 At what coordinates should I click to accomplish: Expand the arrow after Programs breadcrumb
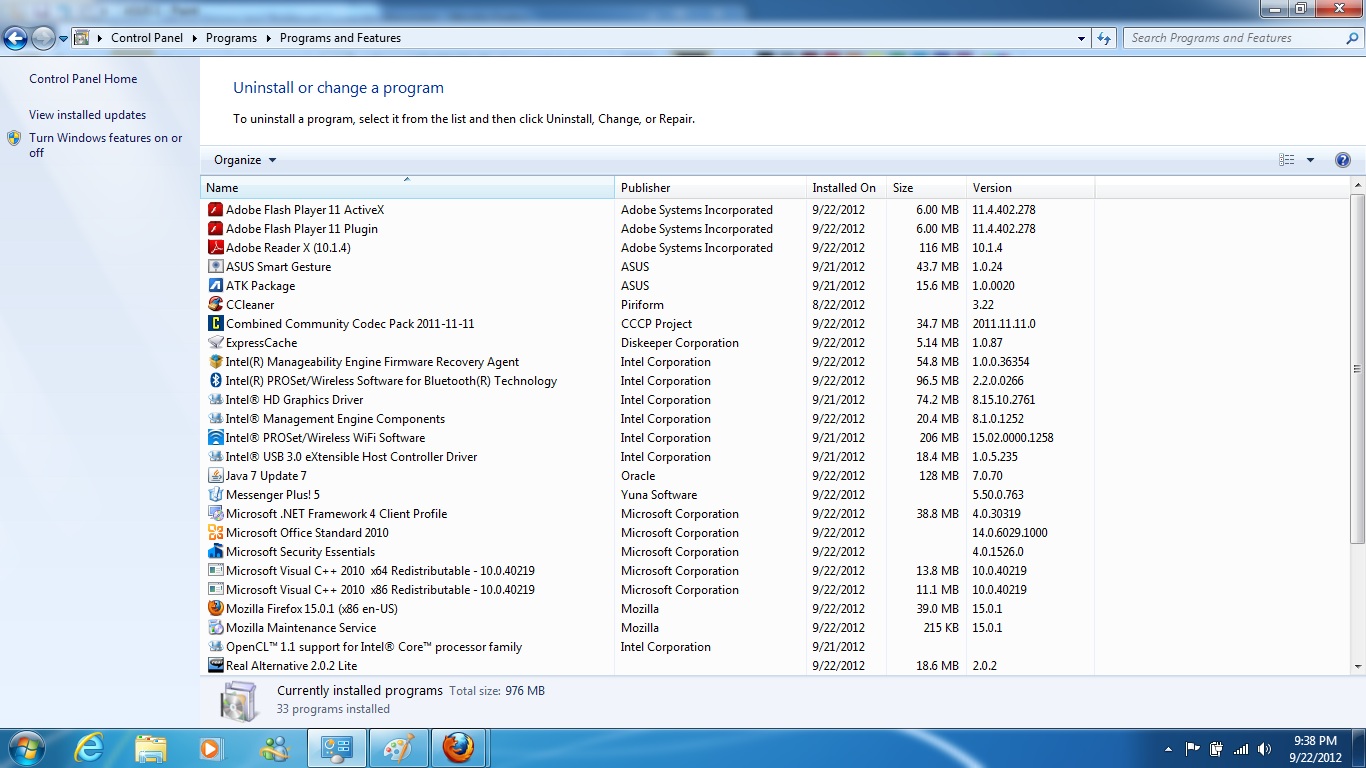[268, 38]
